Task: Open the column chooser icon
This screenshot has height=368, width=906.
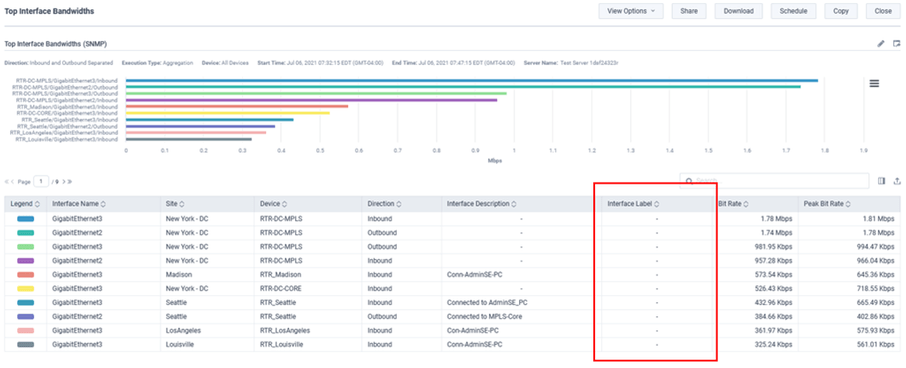Action: point(881,181)
